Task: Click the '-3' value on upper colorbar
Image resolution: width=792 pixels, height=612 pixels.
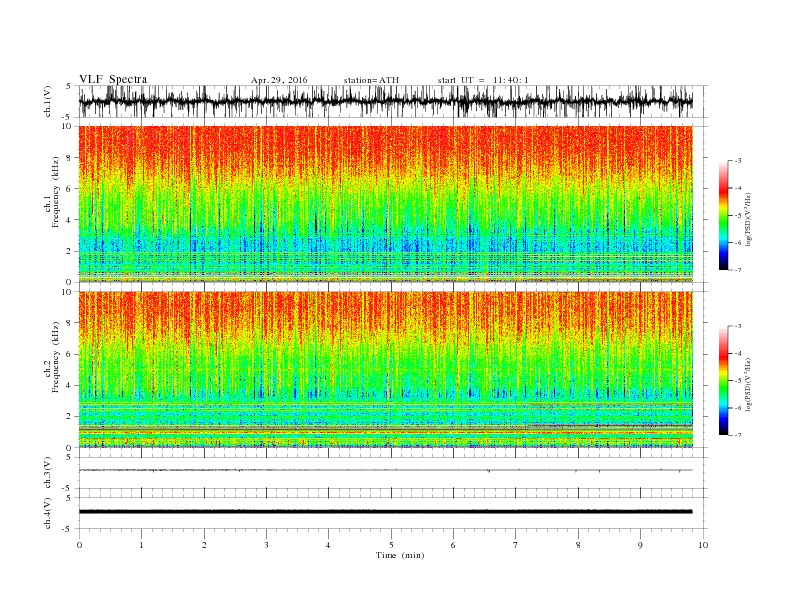Action: coord(738,161)
